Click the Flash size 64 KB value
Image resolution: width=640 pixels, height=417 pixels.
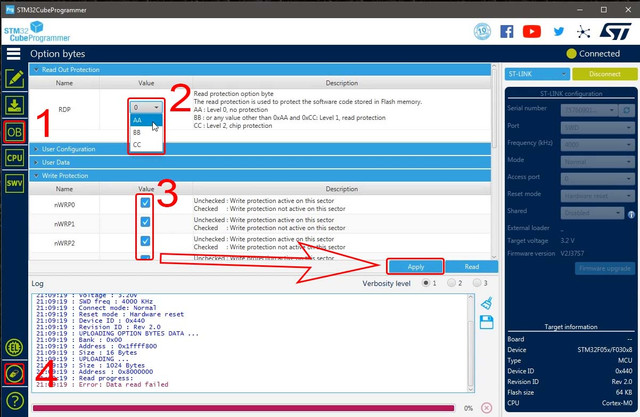tap(624, 392)
